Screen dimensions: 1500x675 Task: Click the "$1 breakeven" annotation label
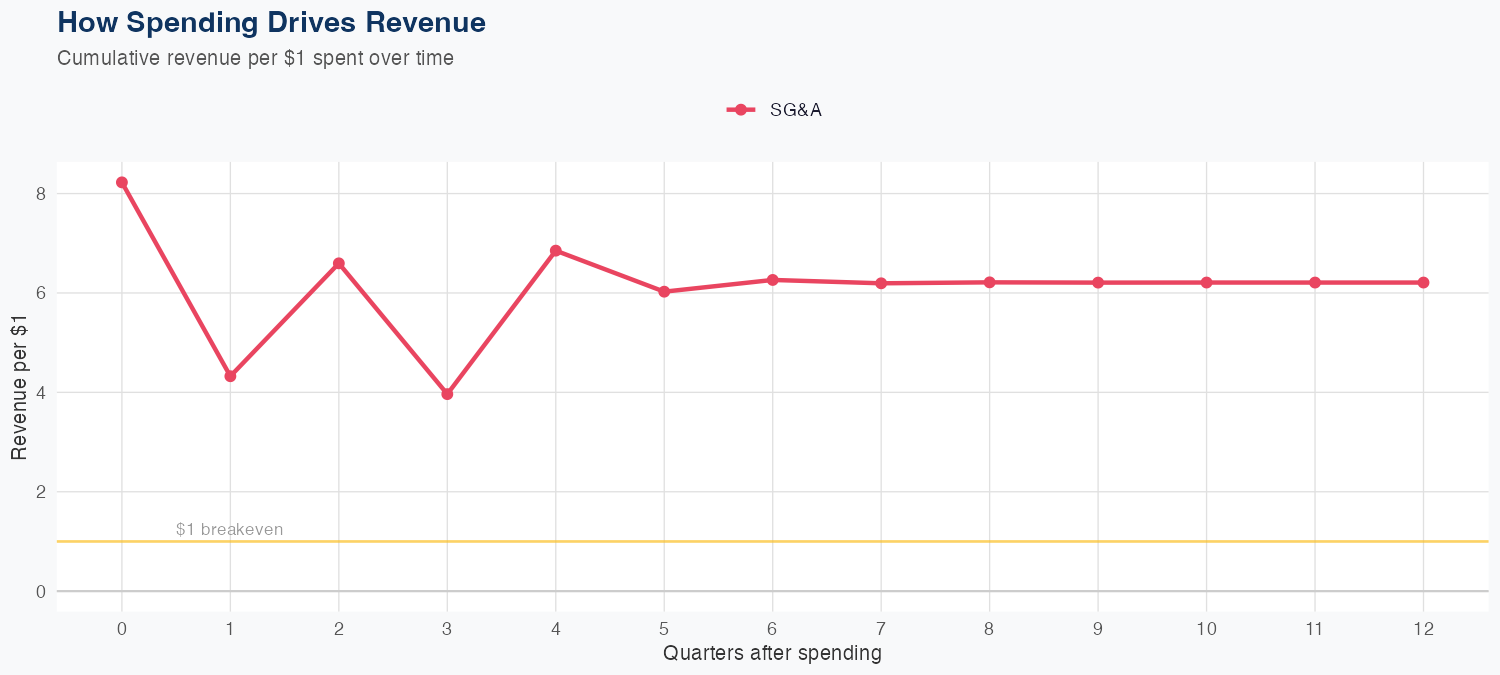[229, 530]
